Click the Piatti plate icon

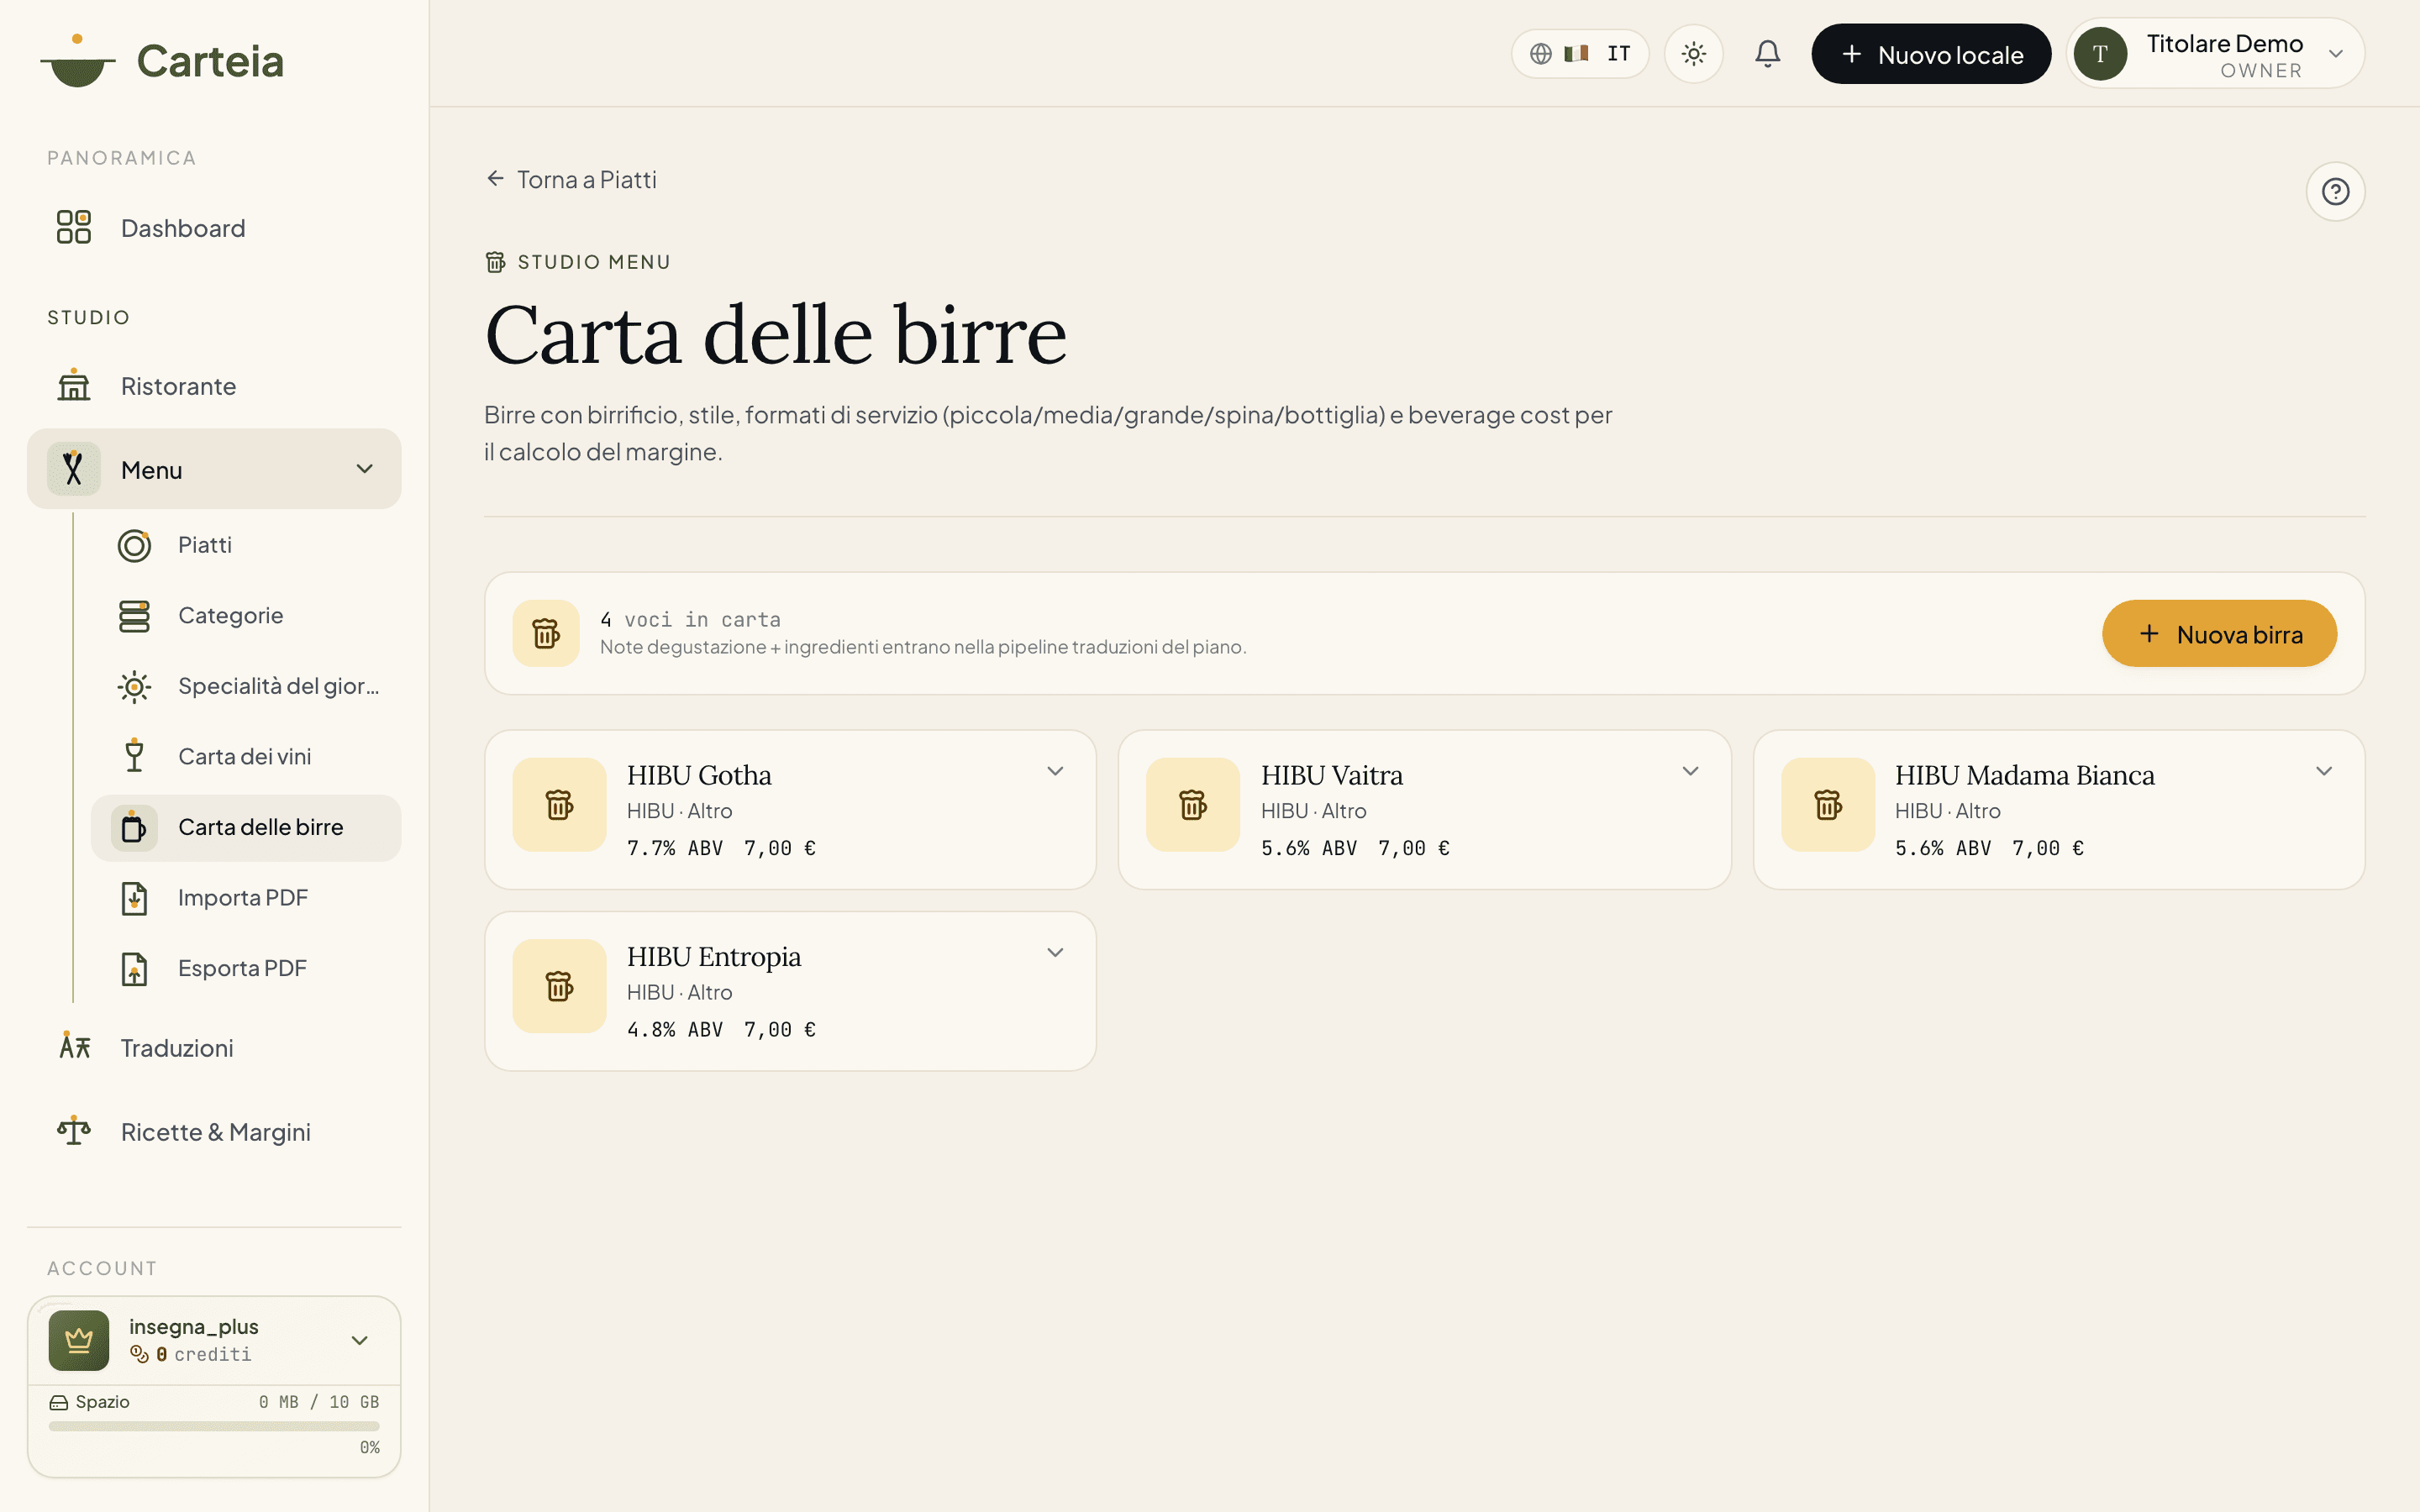[134, 545]
